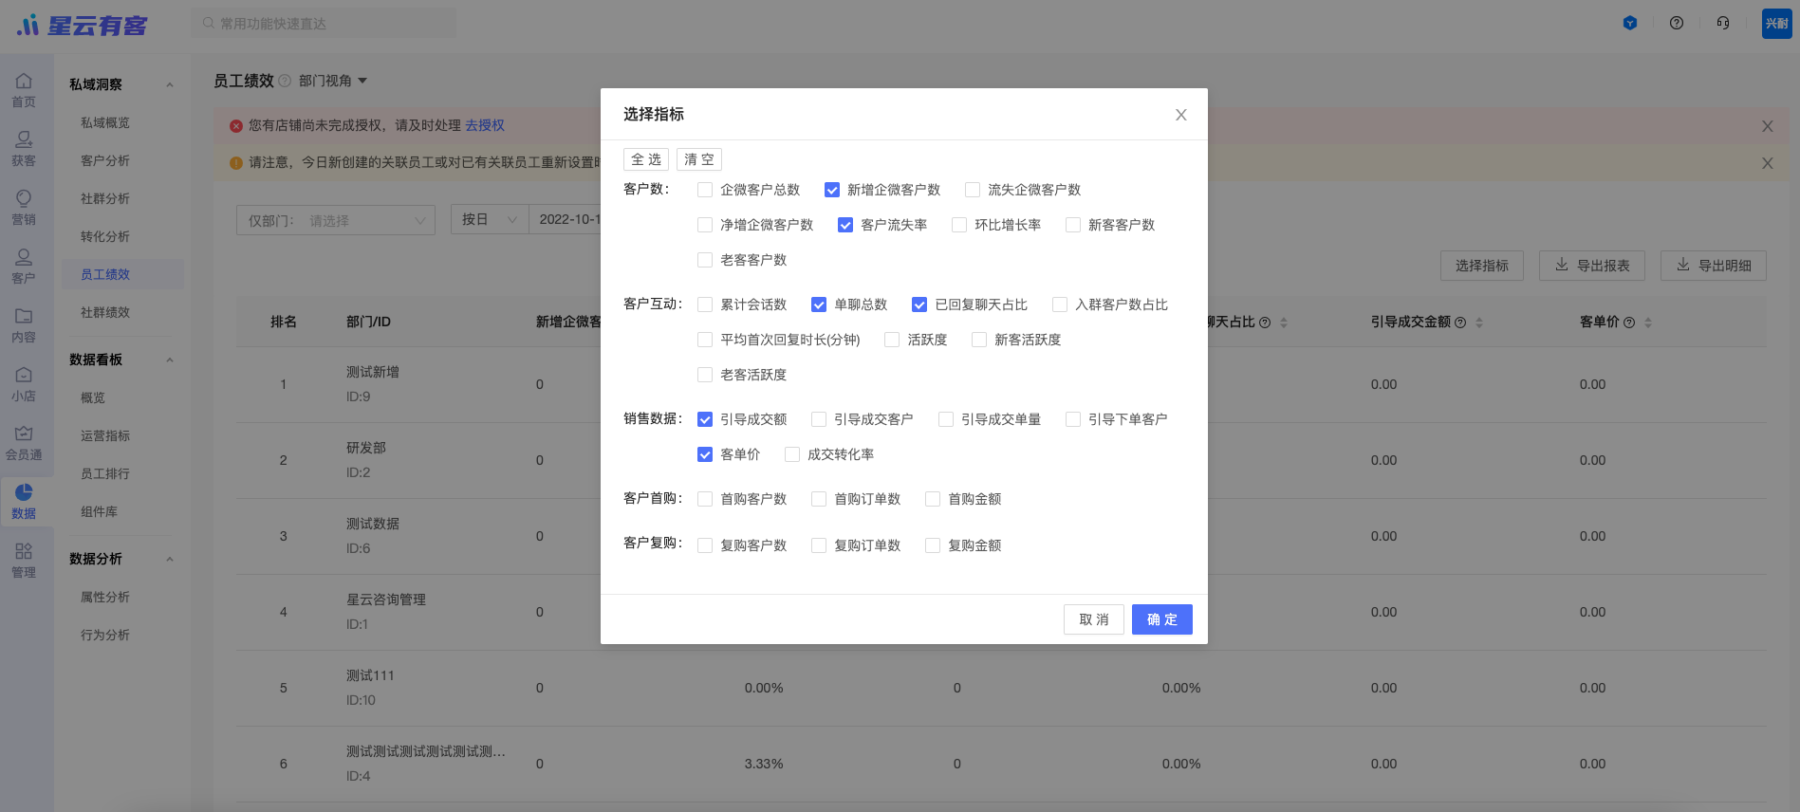Dismiss the orange notice banner
Screen dimensions: 1800x812
click(x=1768, y=163)
